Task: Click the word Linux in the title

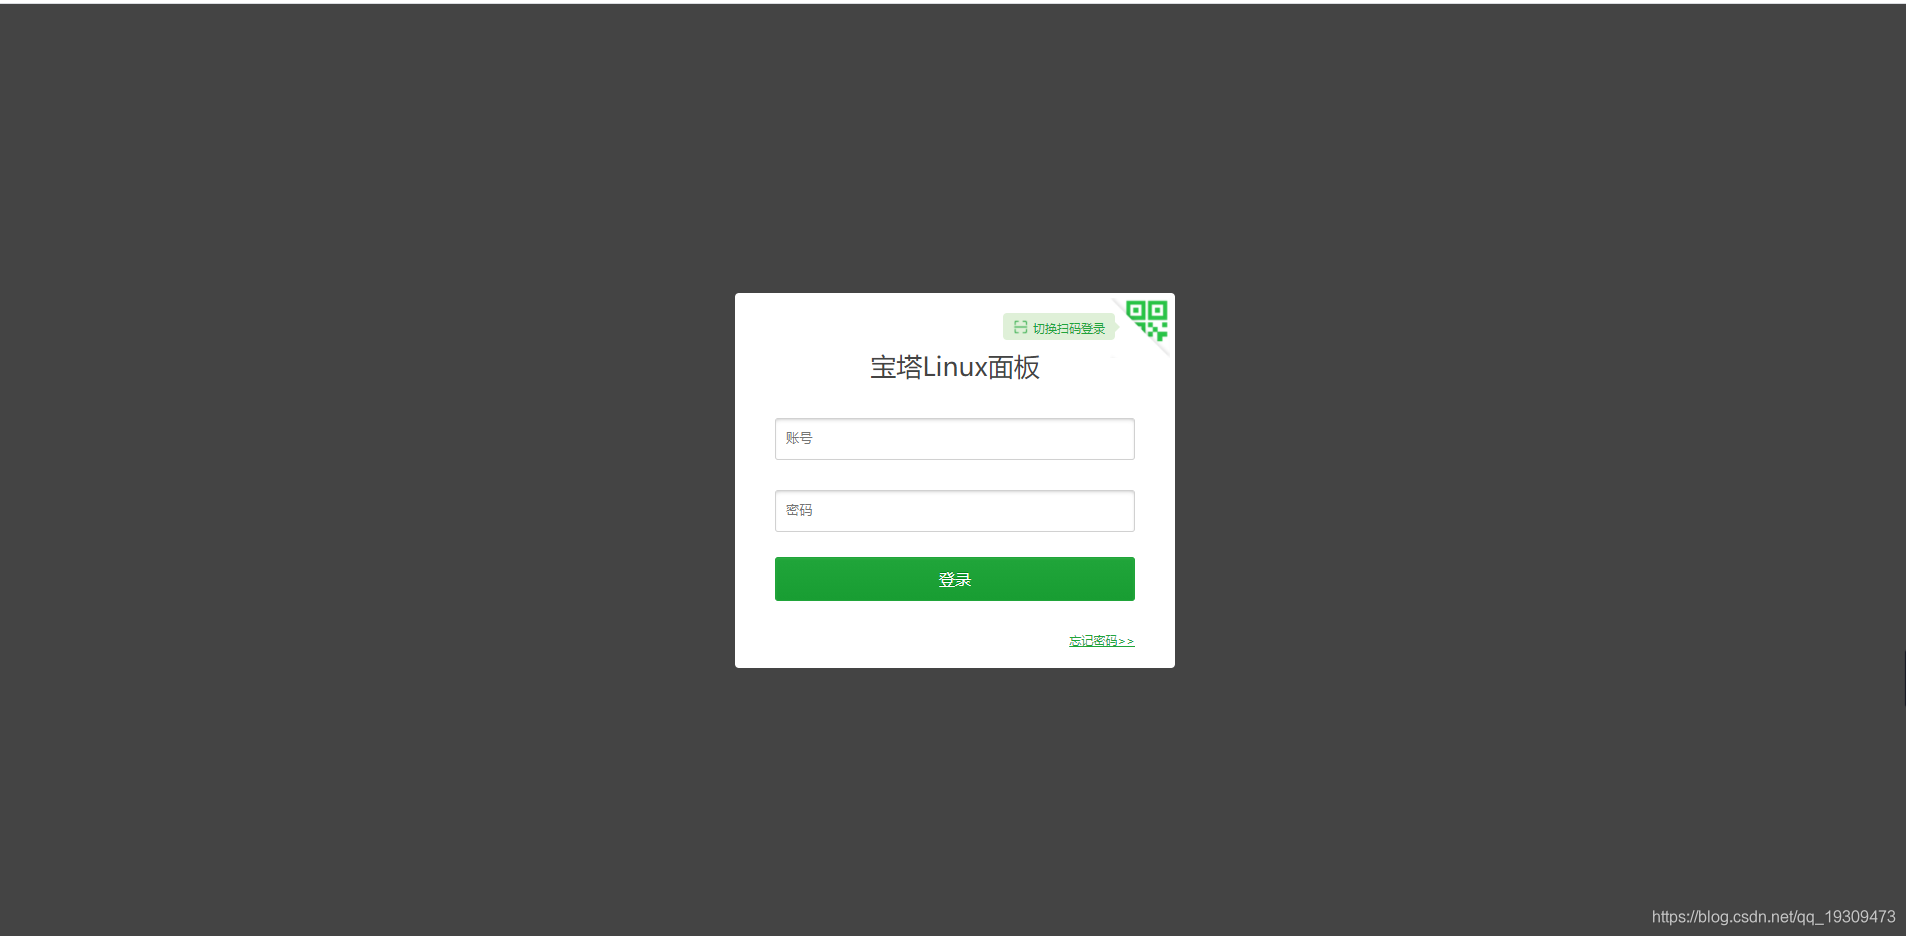Action: (x=955, y=367)
